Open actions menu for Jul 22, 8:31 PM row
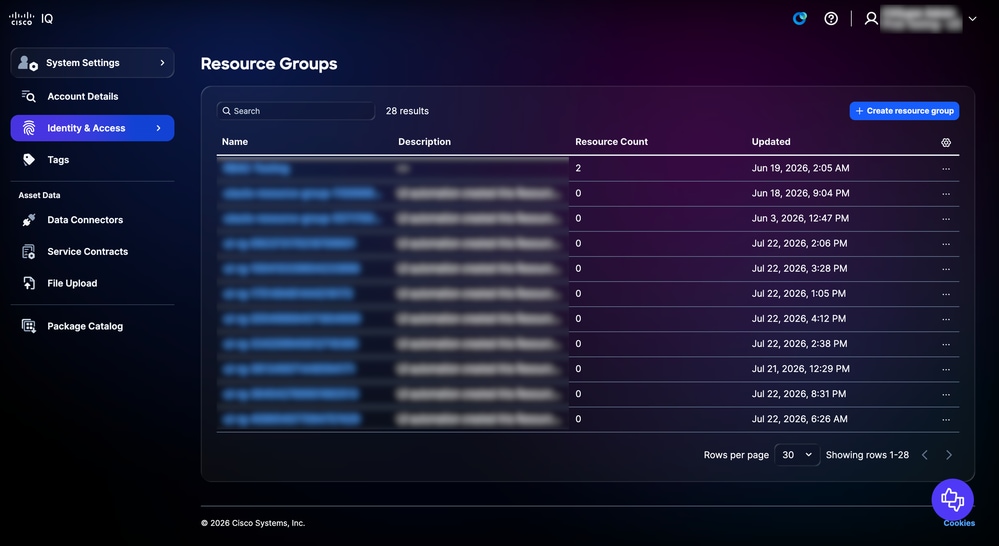This screenshot has height=546, width=999. (x=946, y=394)
